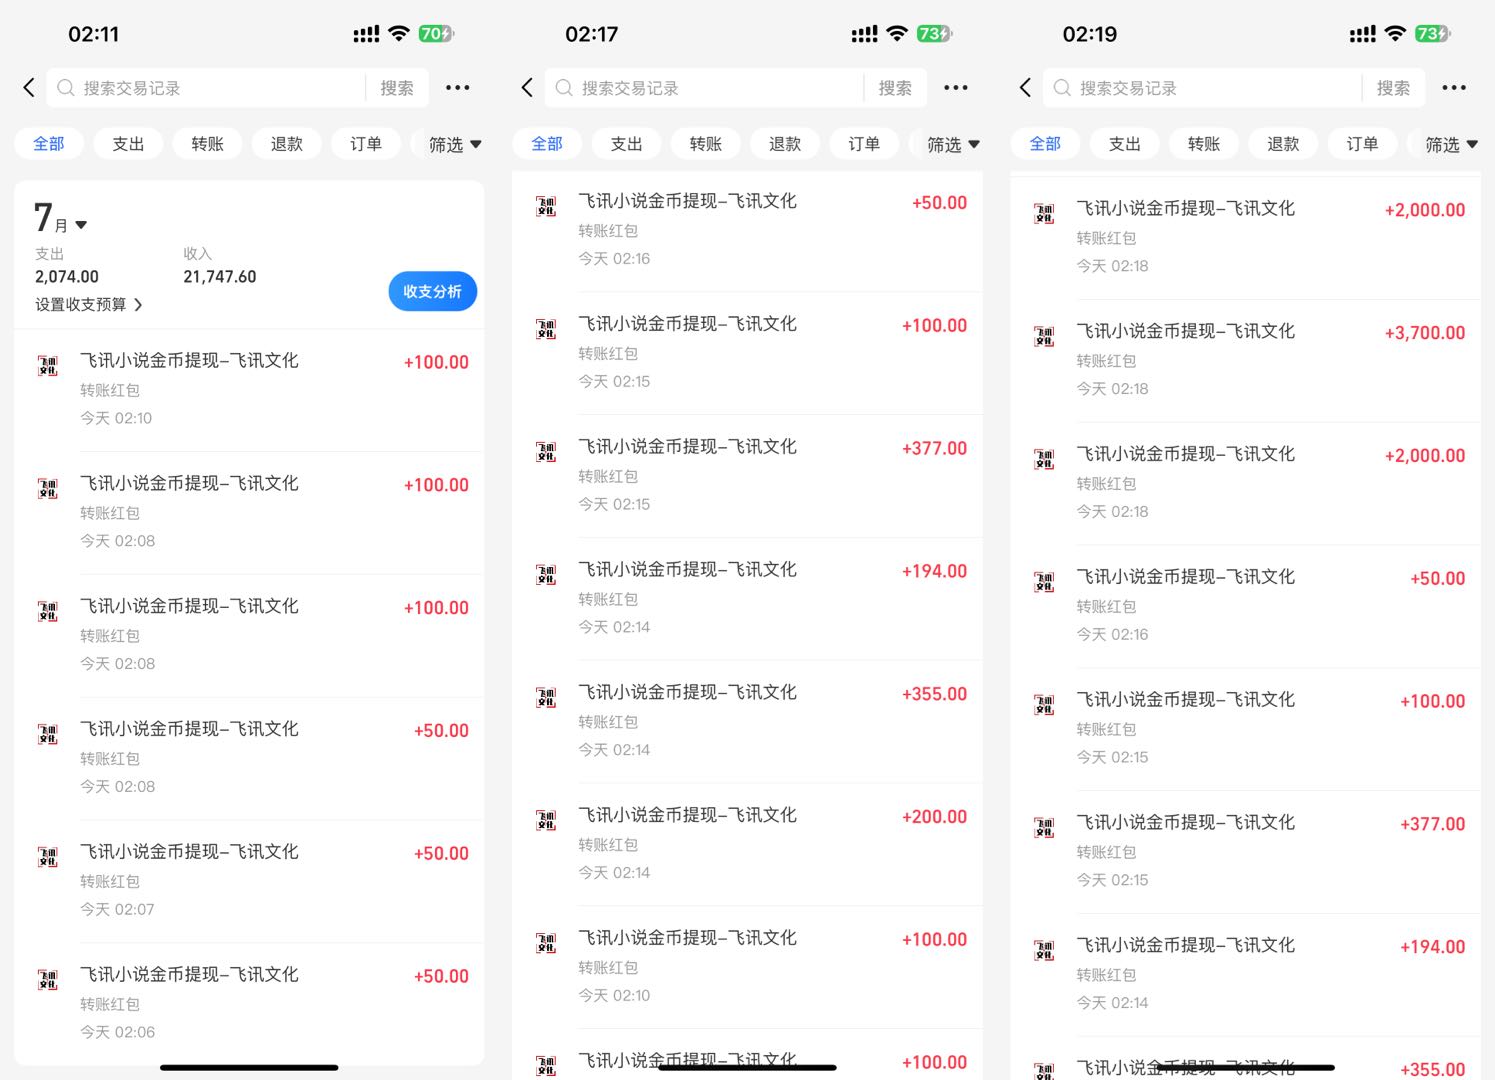
Task: Select the 支出 tab on the 02:19 screen
Action: click(1125, 144)
